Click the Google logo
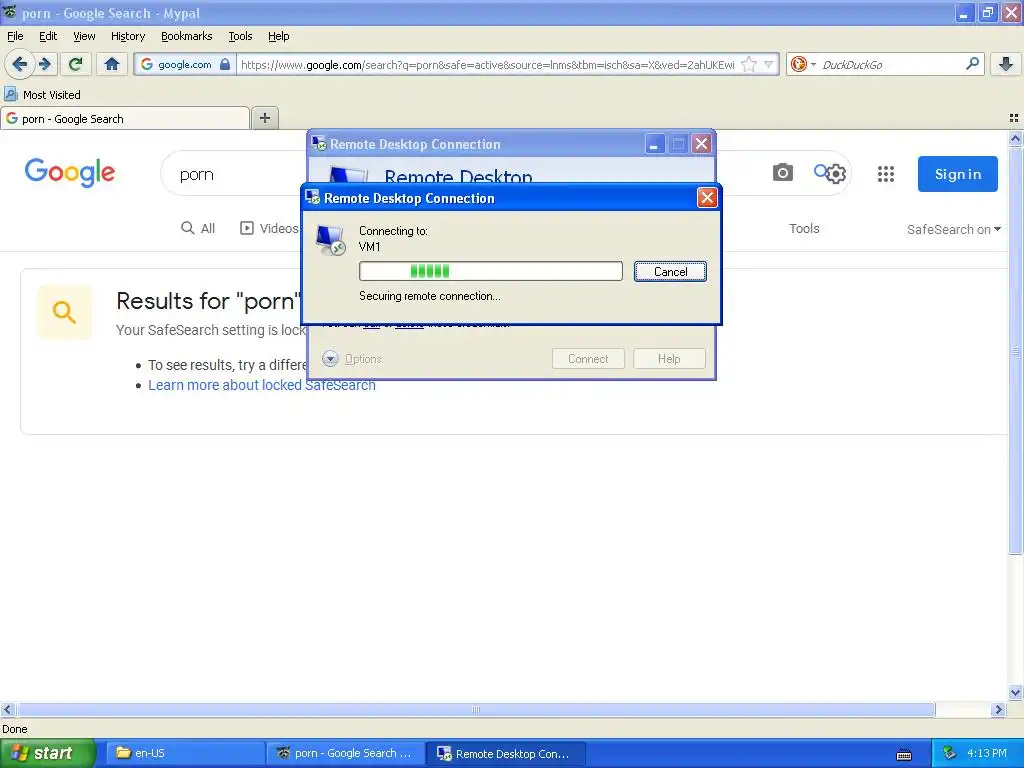 70,172
